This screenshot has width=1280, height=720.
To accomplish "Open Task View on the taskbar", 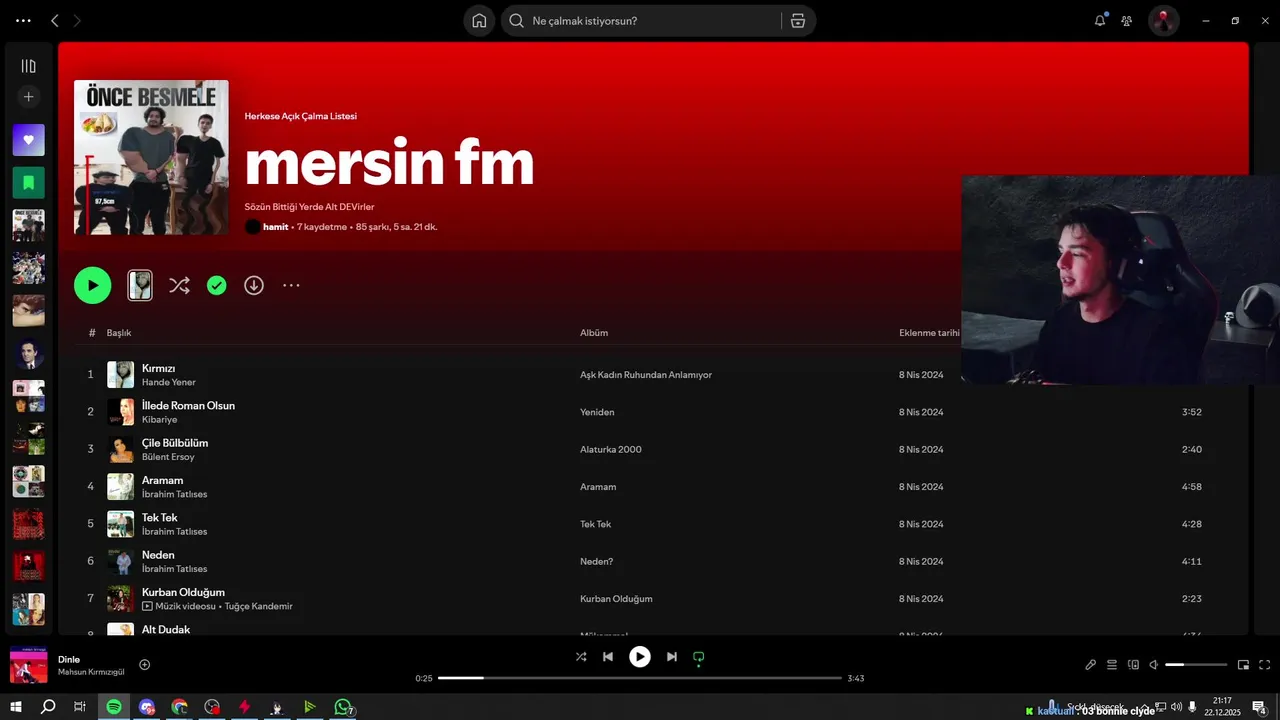I will (x=80, y=707).
